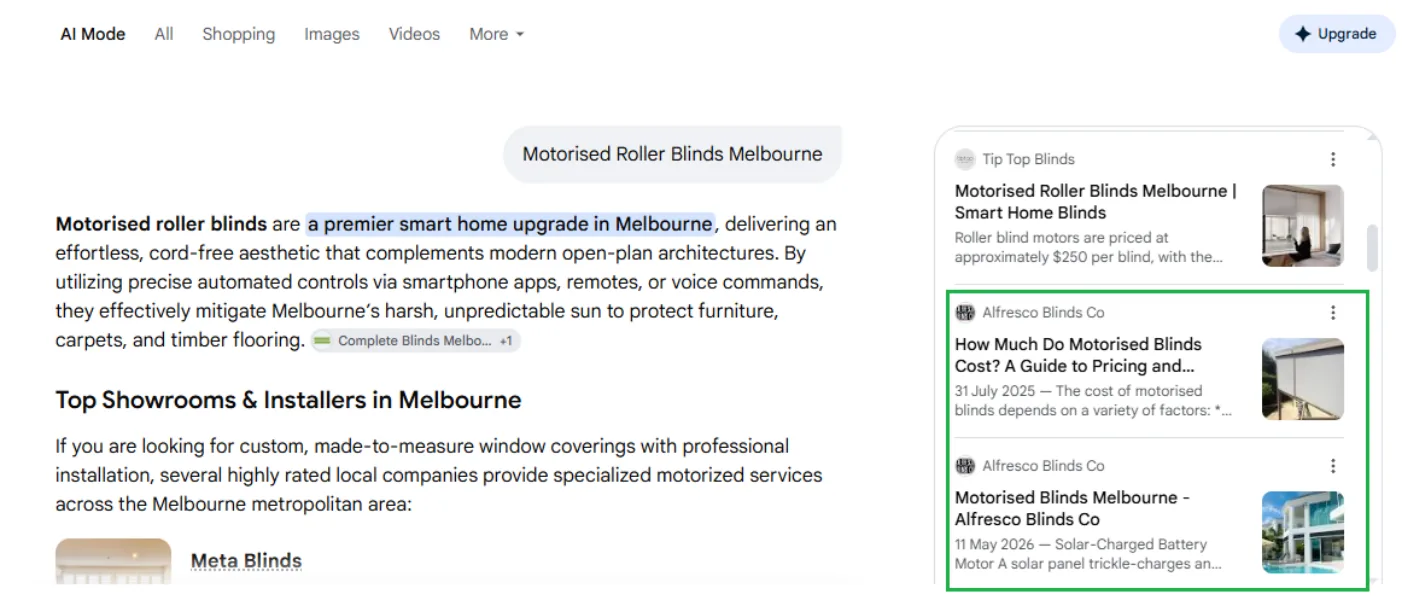Viewport: 1402px width, 600px height.
Task: Open three-dot menu for Tip Top Blinds result
Action: click(x=1333, y=159)
